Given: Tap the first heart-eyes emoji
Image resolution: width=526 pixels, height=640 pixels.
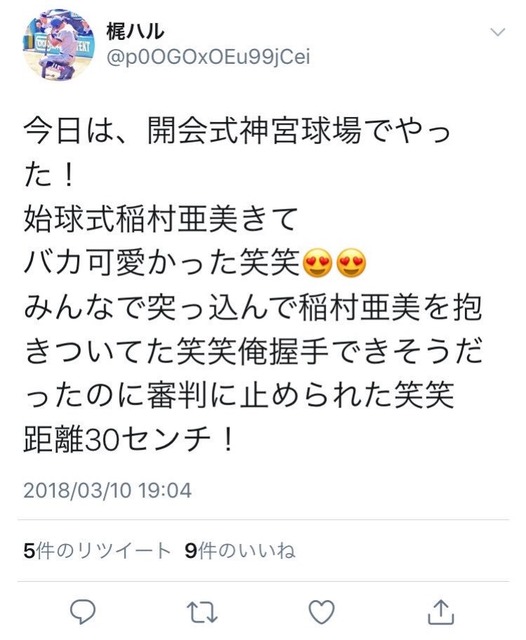Looking at the screenshot, I should click(317, 264).
